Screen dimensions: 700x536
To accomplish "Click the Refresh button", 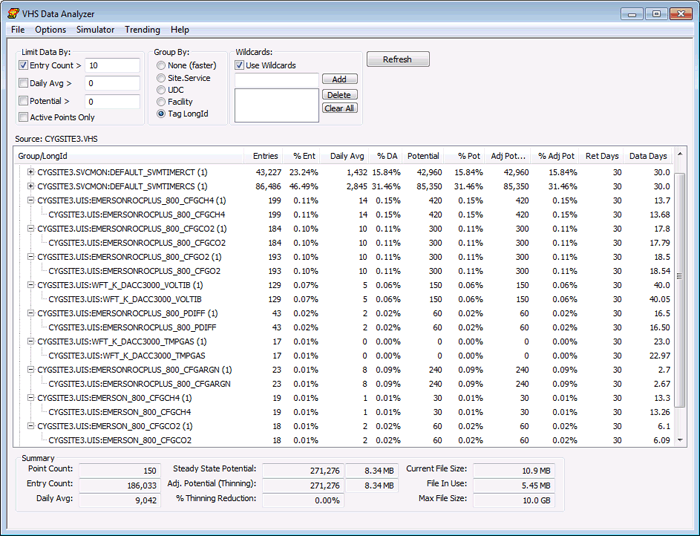I will [398, 59].
